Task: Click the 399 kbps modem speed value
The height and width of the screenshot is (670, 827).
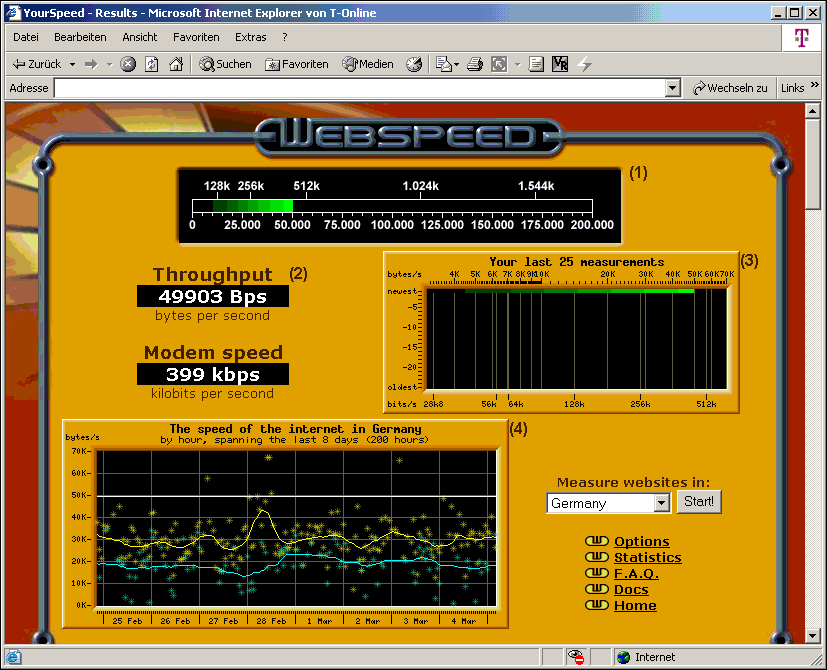Action: click(213, 374)
